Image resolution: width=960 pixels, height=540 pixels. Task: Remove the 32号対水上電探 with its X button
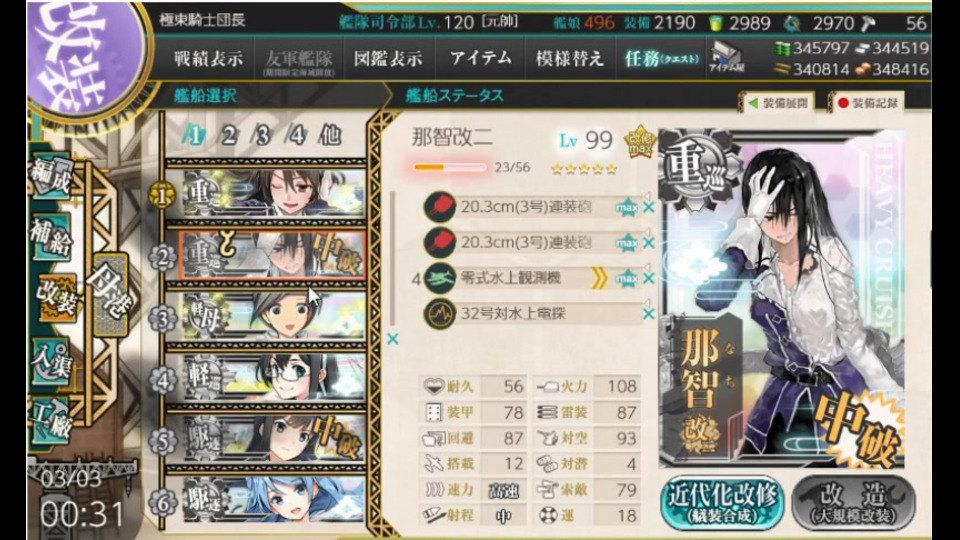(x=648, y=313)
